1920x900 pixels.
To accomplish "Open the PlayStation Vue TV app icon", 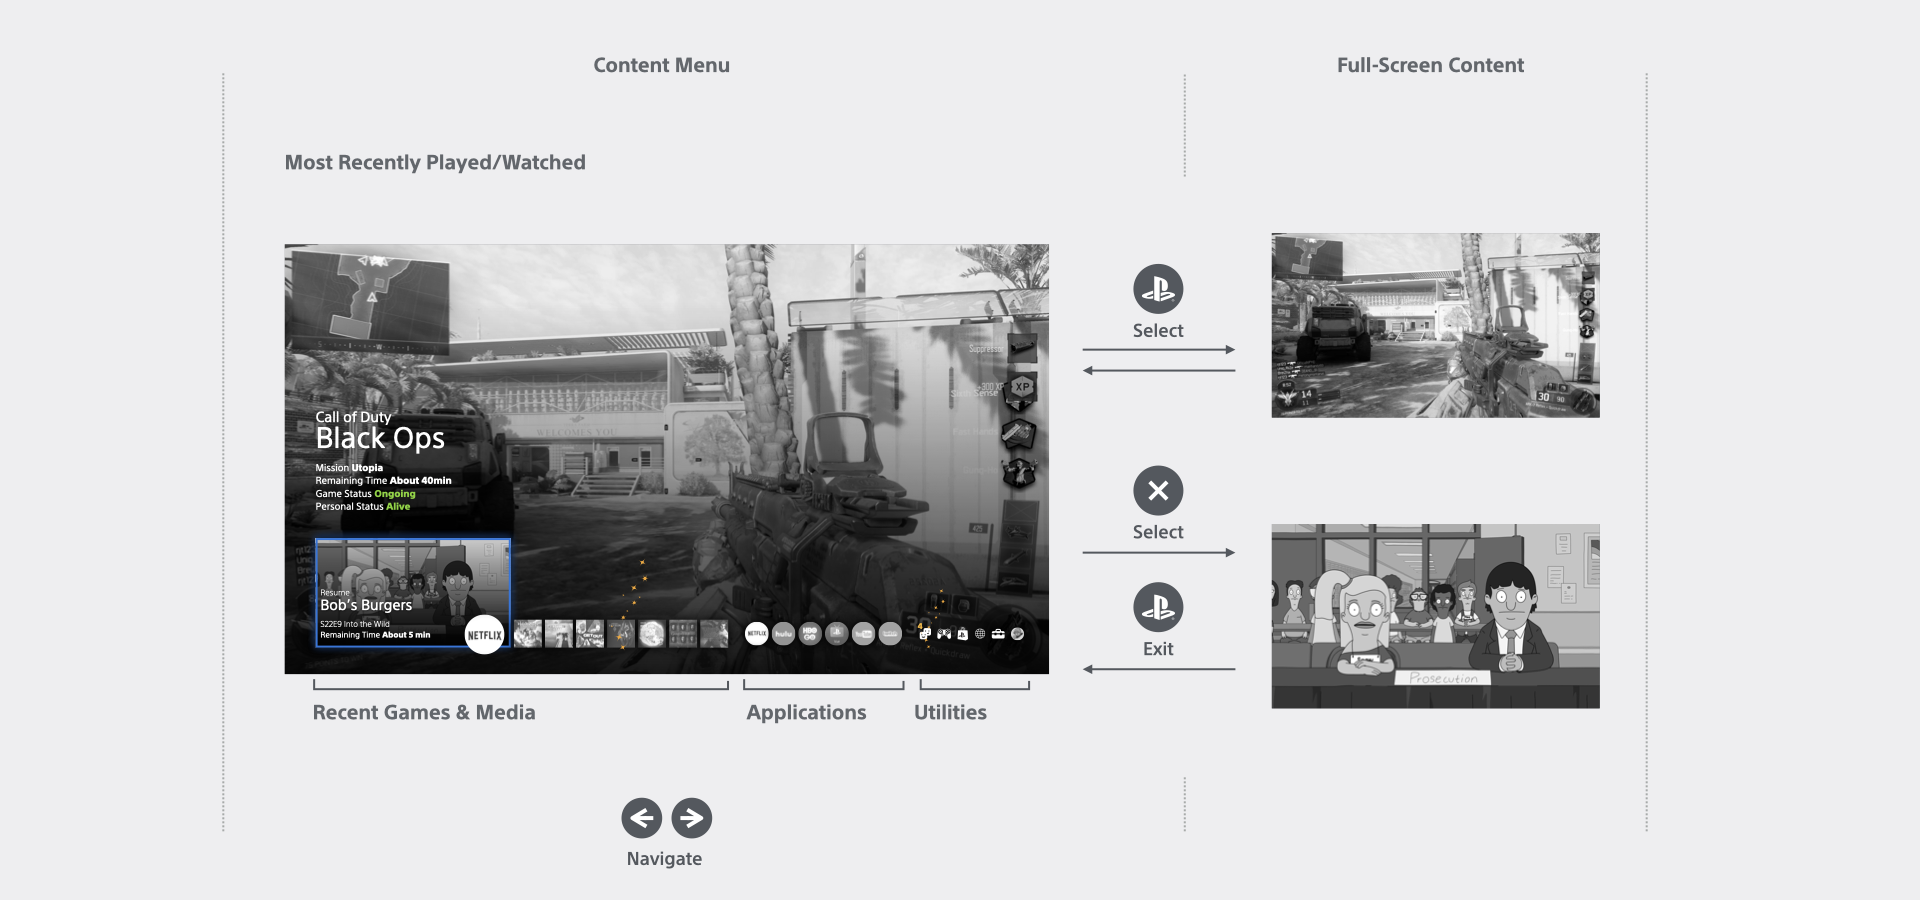I will pyautogui.click(x=837, y=634).
